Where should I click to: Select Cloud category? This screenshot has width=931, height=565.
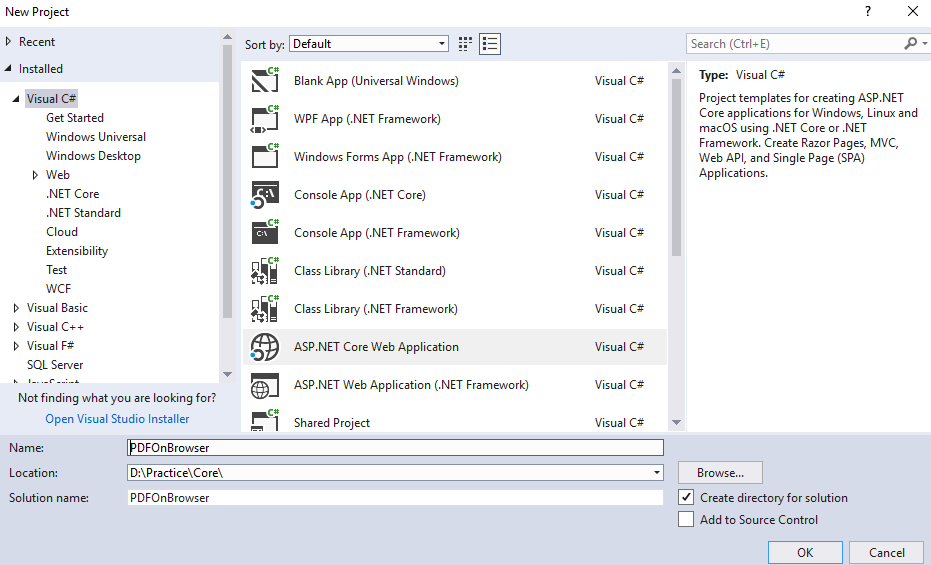(x=62, y=231)
